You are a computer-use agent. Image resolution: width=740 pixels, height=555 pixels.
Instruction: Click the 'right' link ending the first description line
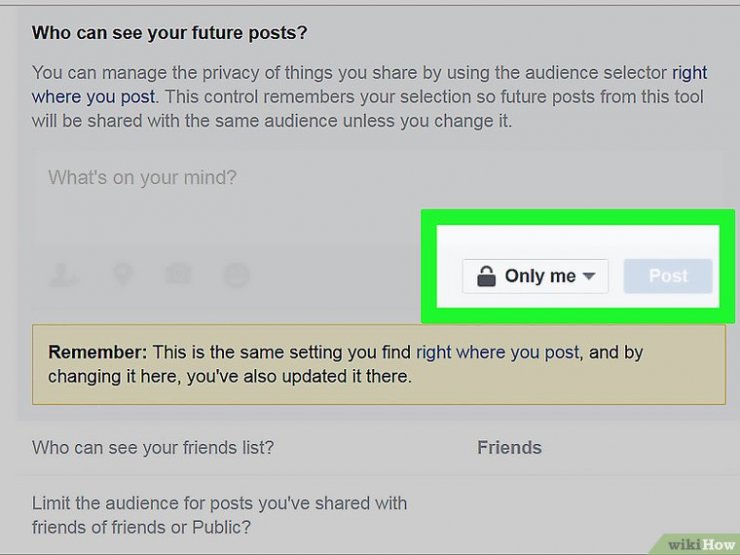(690, 73)
